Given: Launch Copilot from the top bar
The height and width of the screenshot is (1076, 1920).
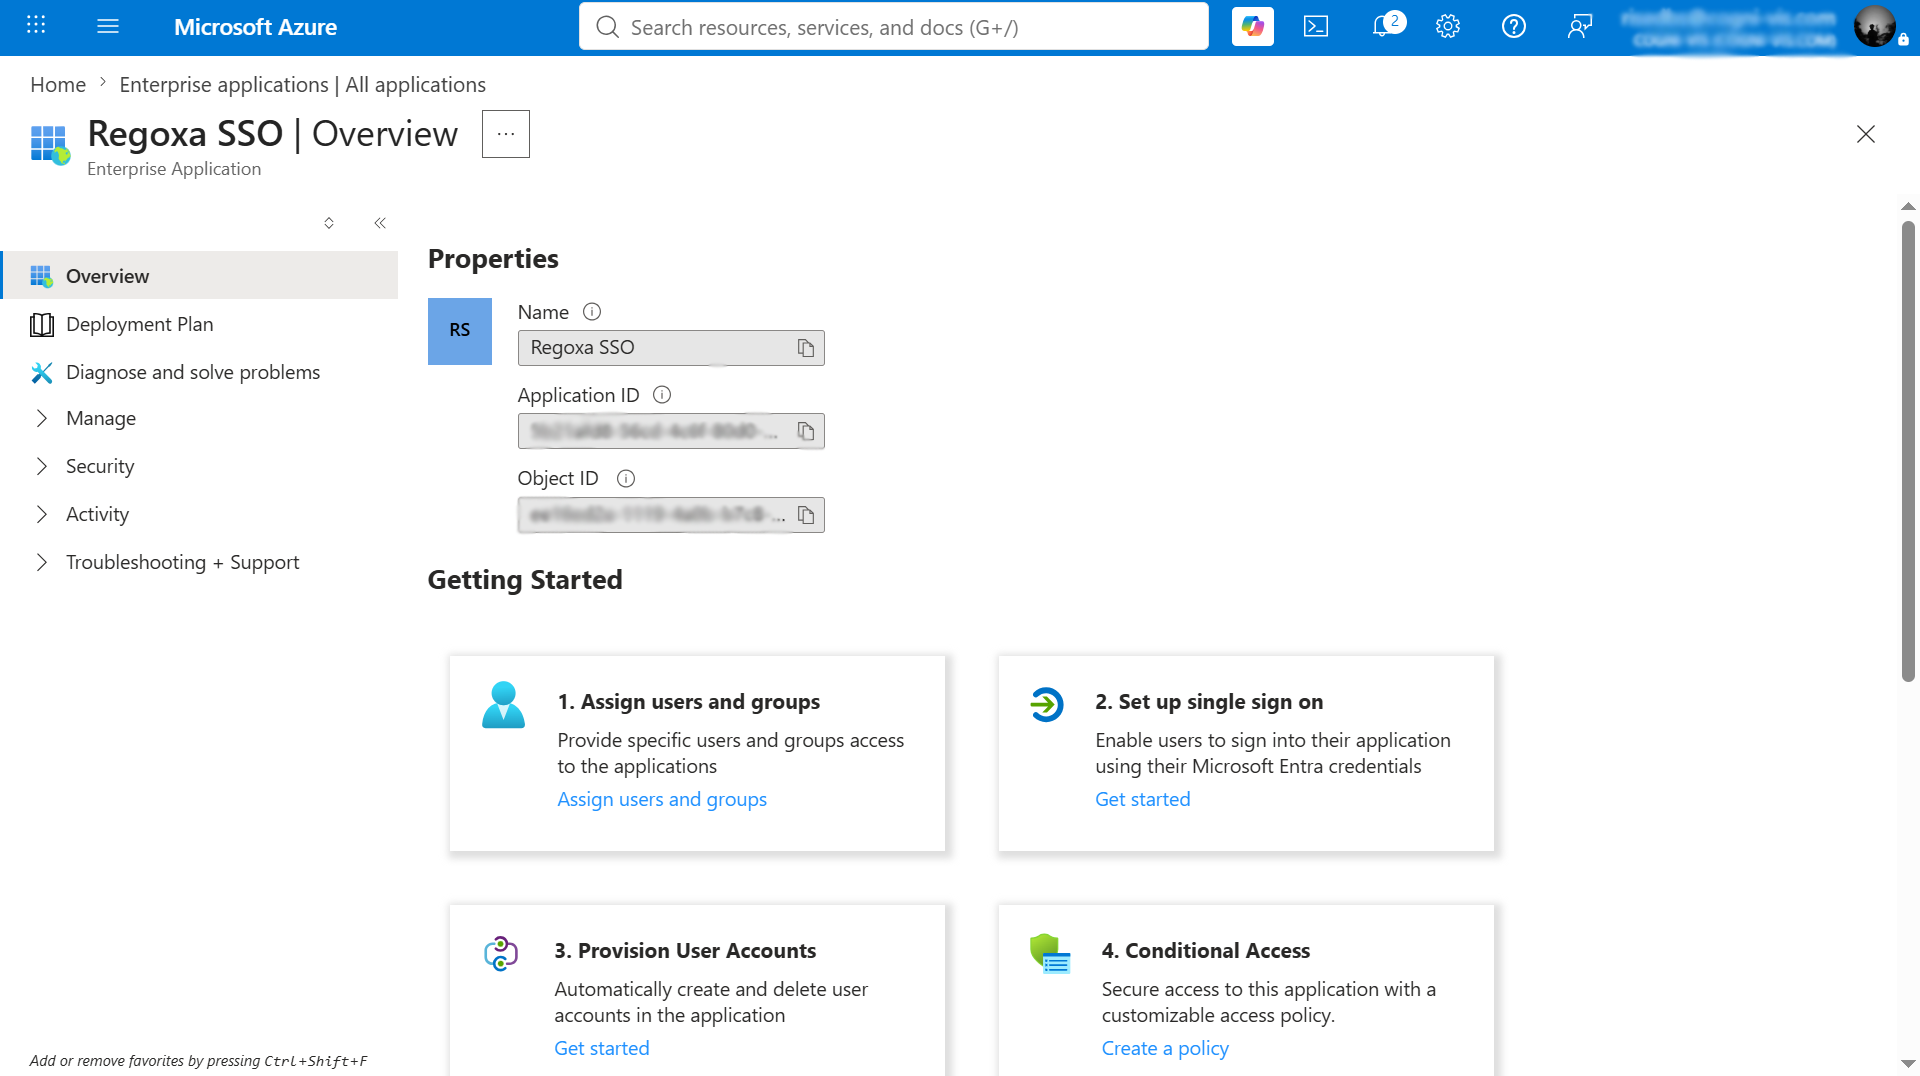Looking at the screenshot, I should pyautogui.click(x=1252, y=27).
